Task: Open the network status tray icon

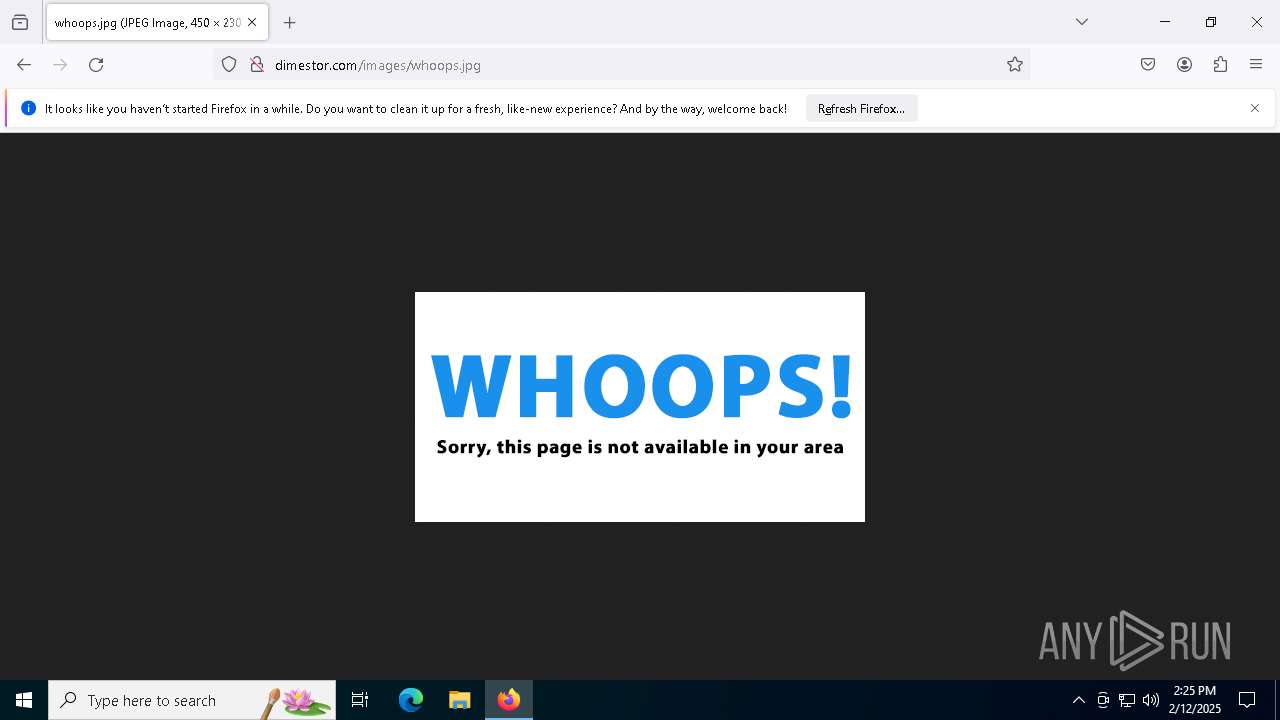Action: pyautogui.click(x=1127, y=700)
